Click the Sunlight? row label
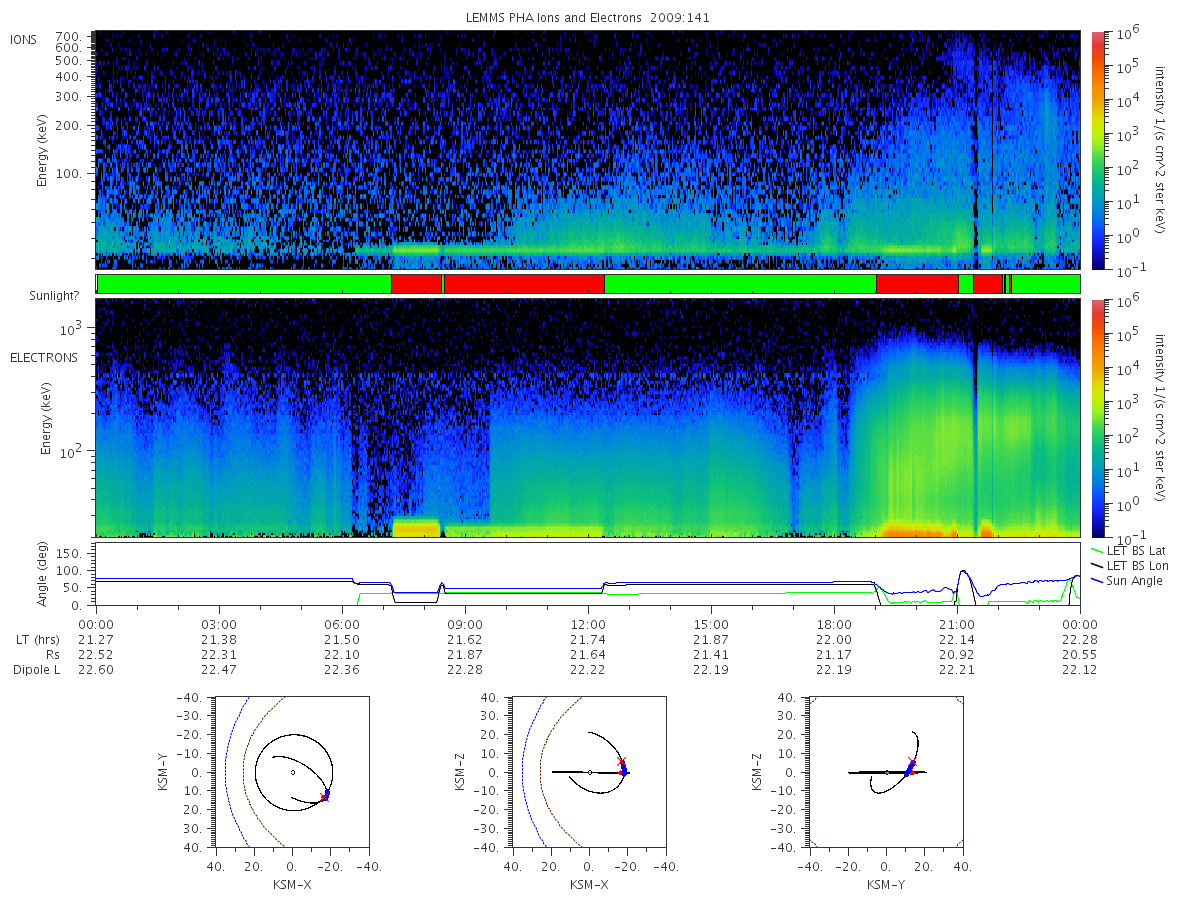1200x900 pixels. [45, 296]
